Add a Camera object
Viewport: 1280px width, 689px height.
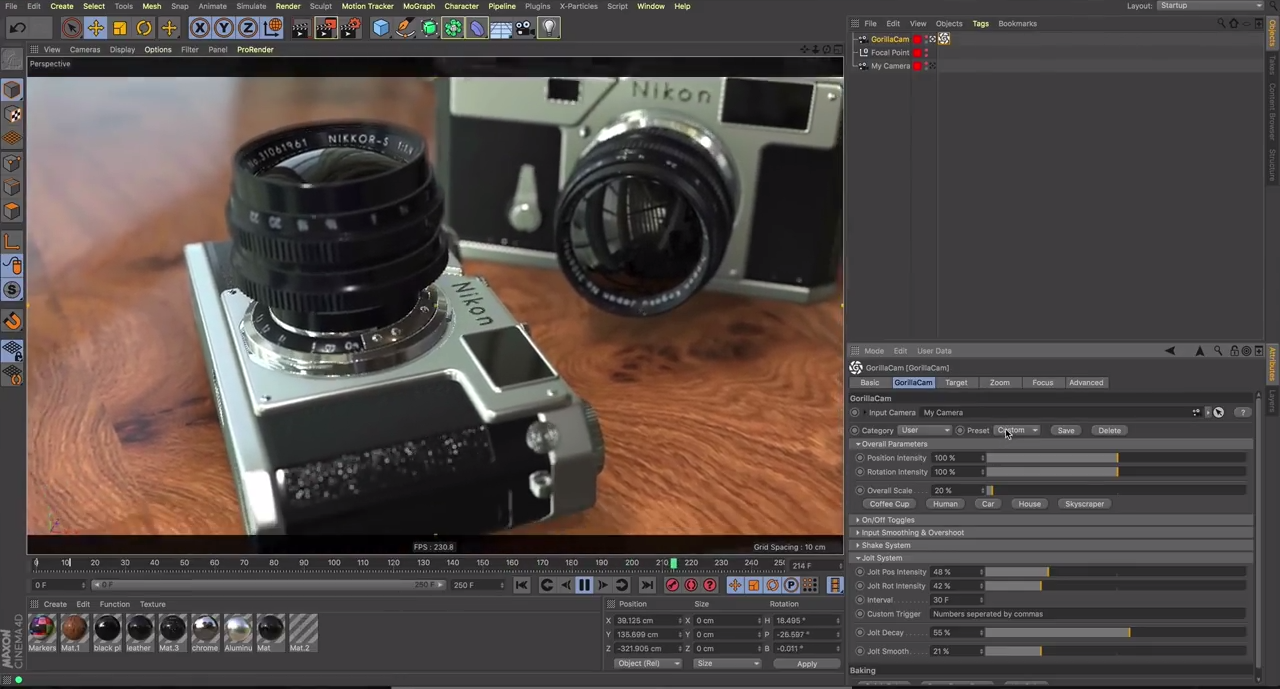click(x=525, y=28)
